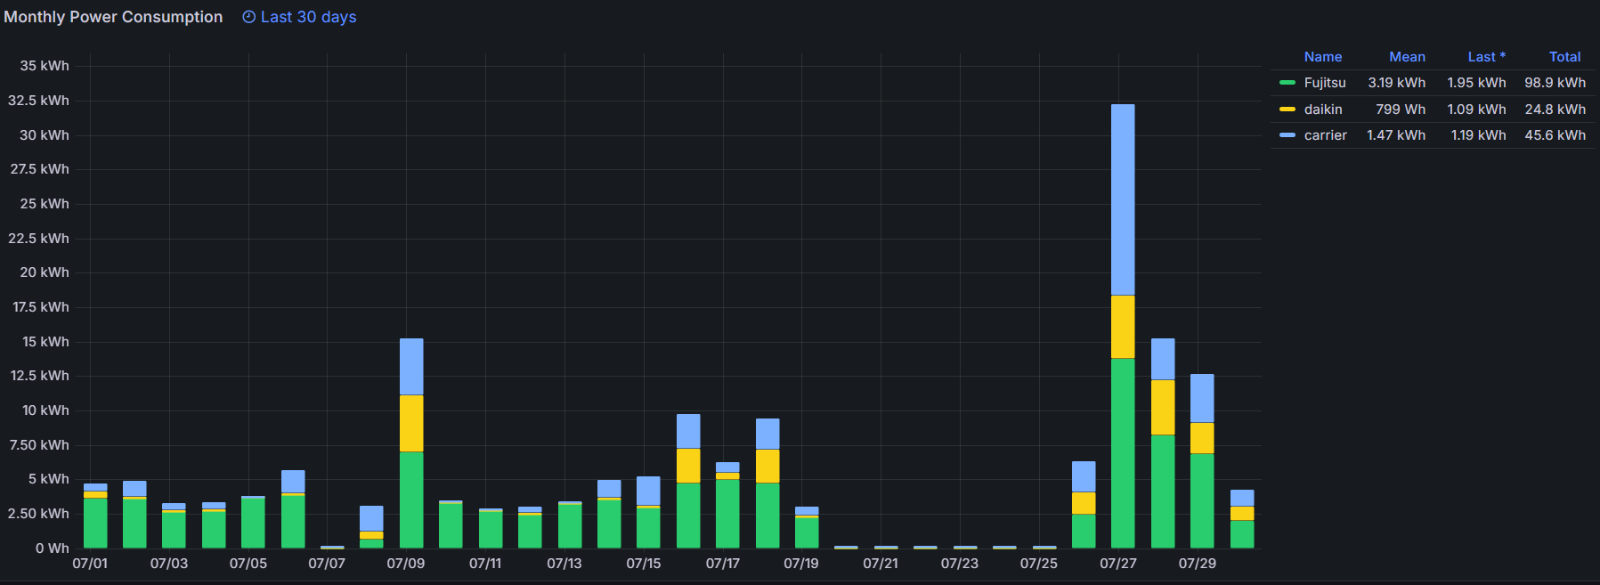Viewport: 1600px width, 585px height.
Task: Click the 0 Wh y-axis label
Action: (52, 548)
